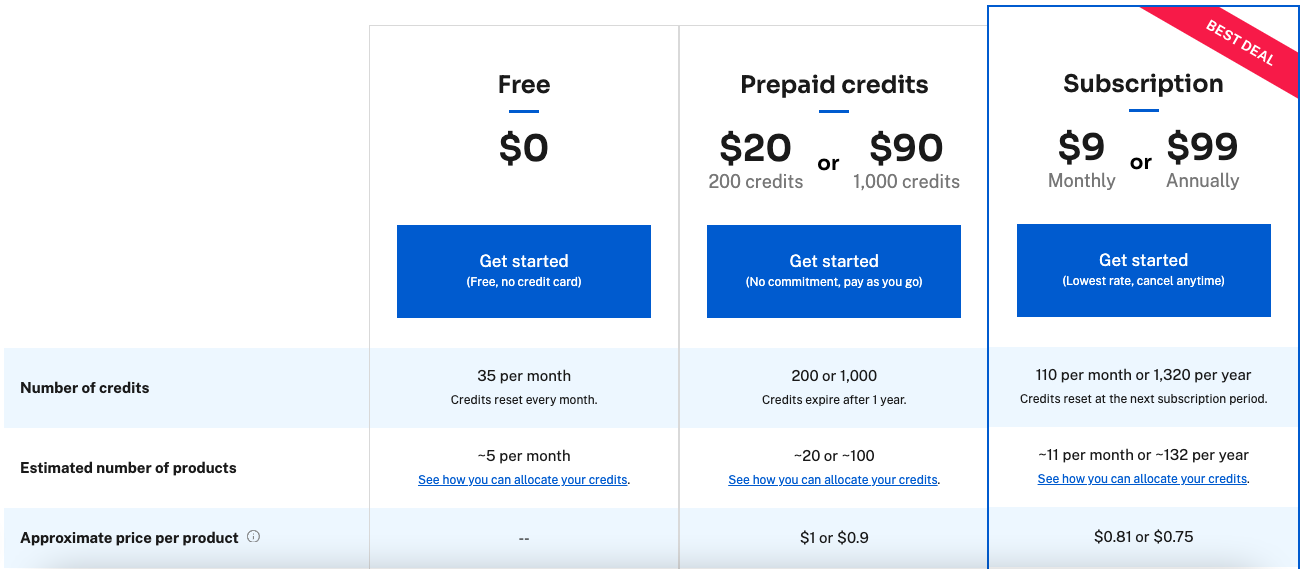Click the Number of credits row label
1305x569 pixels.
point(85,388)
